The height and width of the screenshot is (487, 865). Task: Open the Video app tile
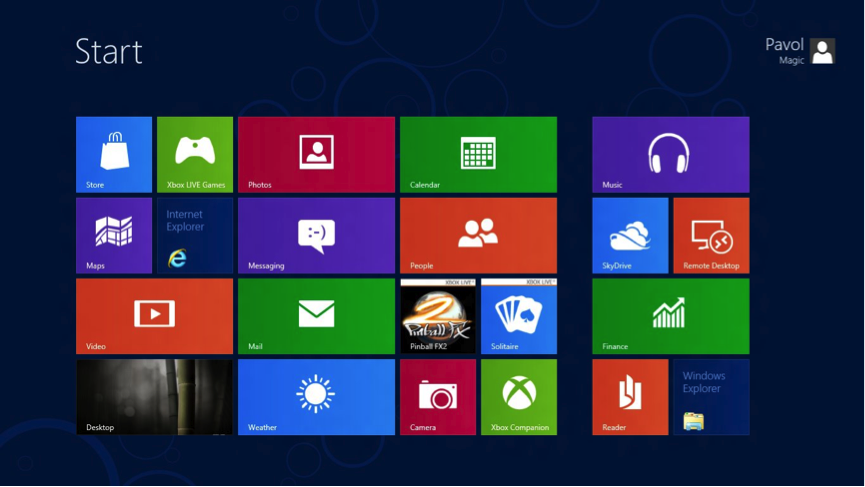coord(154,316)
